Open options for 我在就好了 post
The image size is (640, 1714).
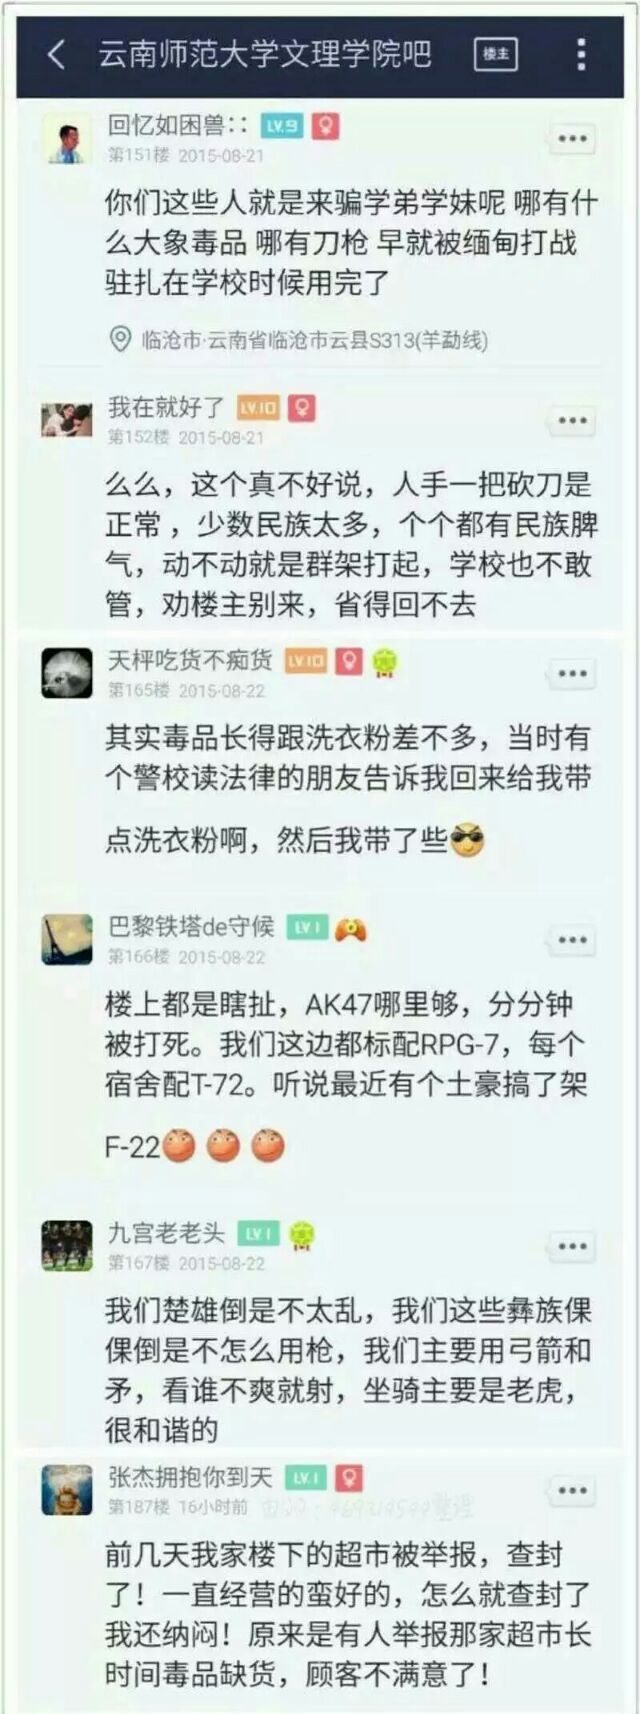[x=572, y=420]
